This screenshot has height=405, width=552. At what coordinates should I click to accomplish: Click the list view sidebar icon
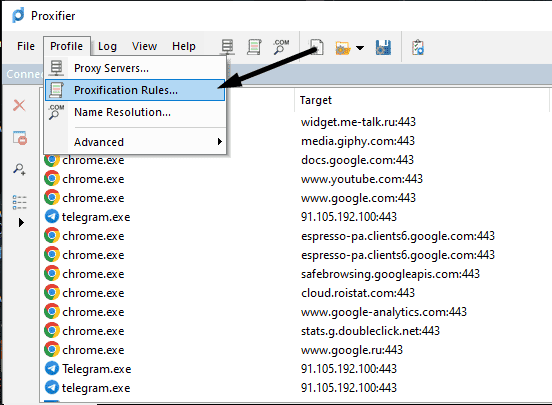click(19, 202)
